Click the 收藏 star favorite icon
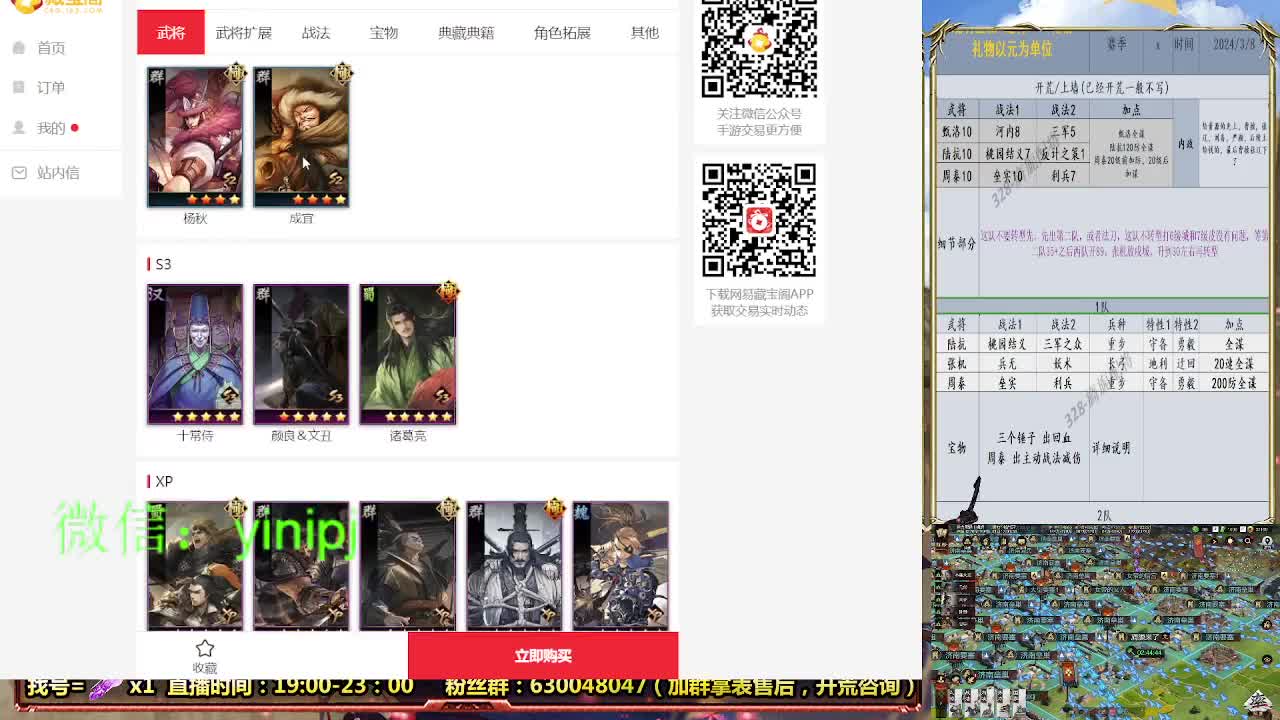 pos(205,648)
